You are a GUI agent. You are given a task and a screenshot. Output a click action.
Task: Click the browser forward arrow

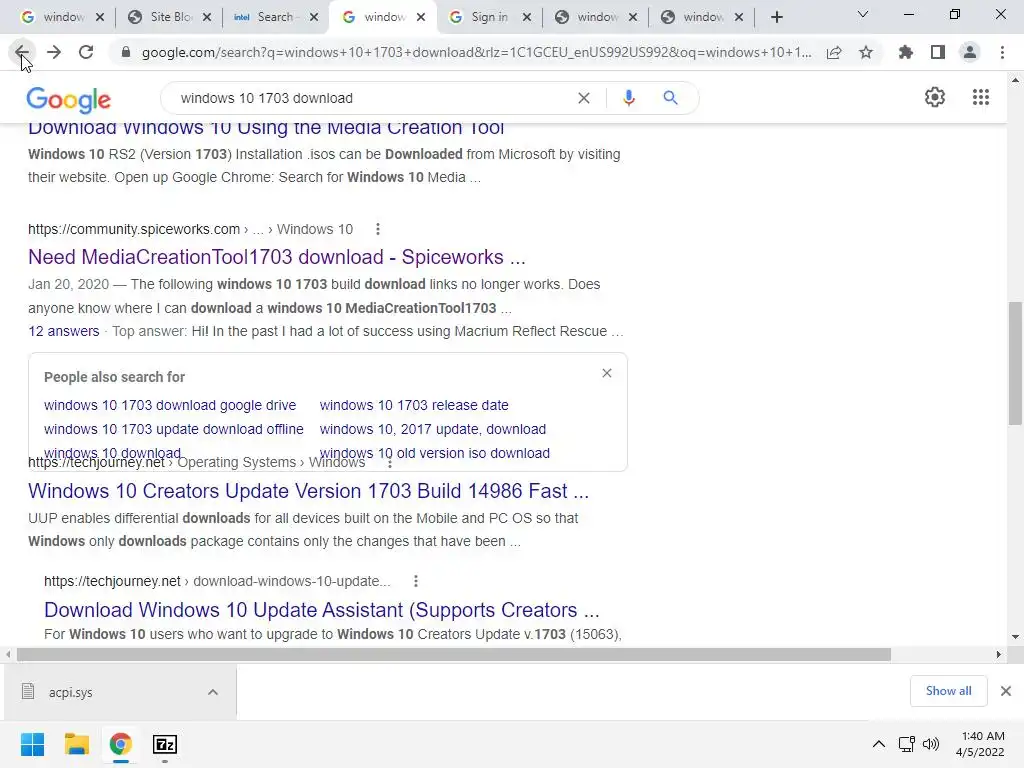(54, 52)
